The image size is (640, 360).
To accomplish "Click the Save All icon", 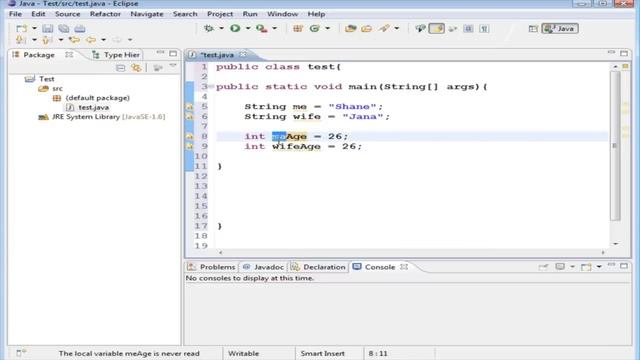I will [x=64, y=29].
